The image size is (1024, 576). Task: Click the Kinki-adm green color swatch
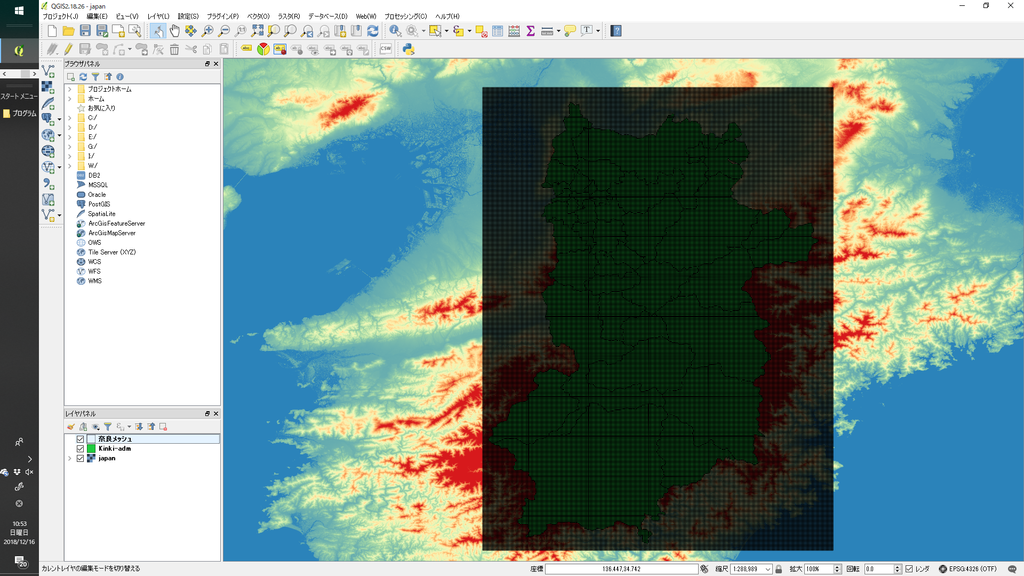point(91,449)
